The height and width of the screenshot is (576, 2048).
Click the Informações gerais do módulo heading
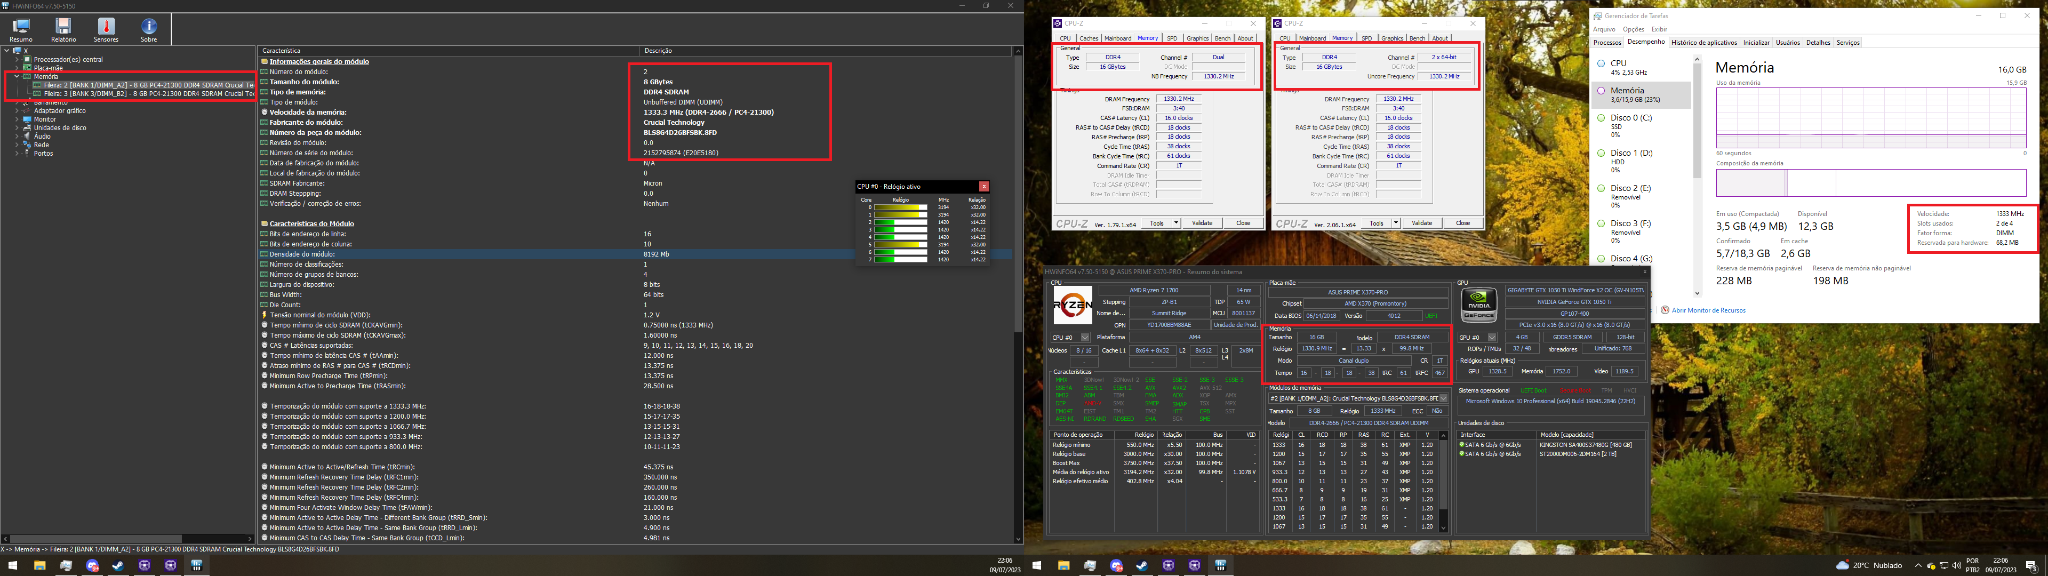pyautogui.click(x=319, y=61)
